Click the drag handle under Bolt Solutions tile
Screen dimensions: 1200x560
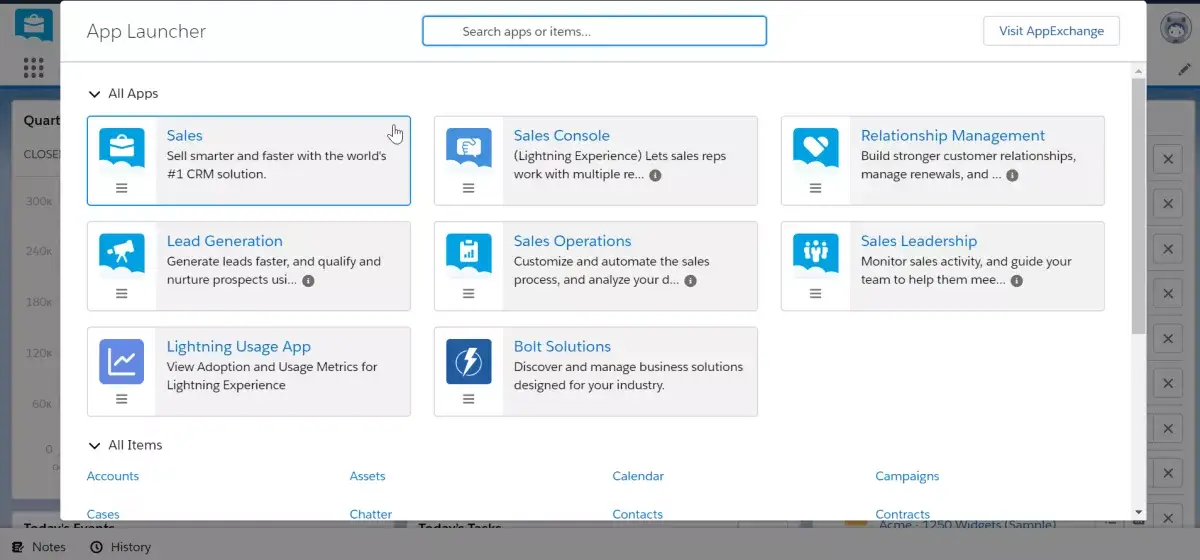pos(469,399)
